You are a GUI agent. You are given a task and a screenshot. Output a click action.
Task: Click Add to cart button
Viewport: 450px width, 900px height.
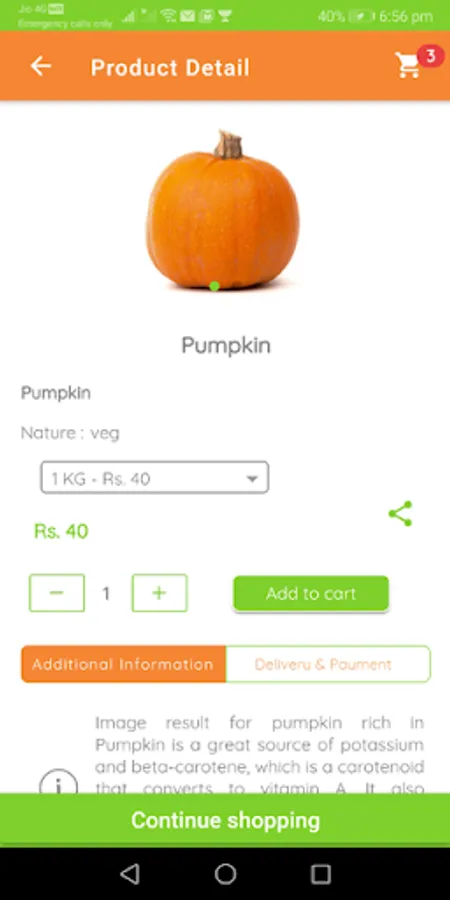311,593
